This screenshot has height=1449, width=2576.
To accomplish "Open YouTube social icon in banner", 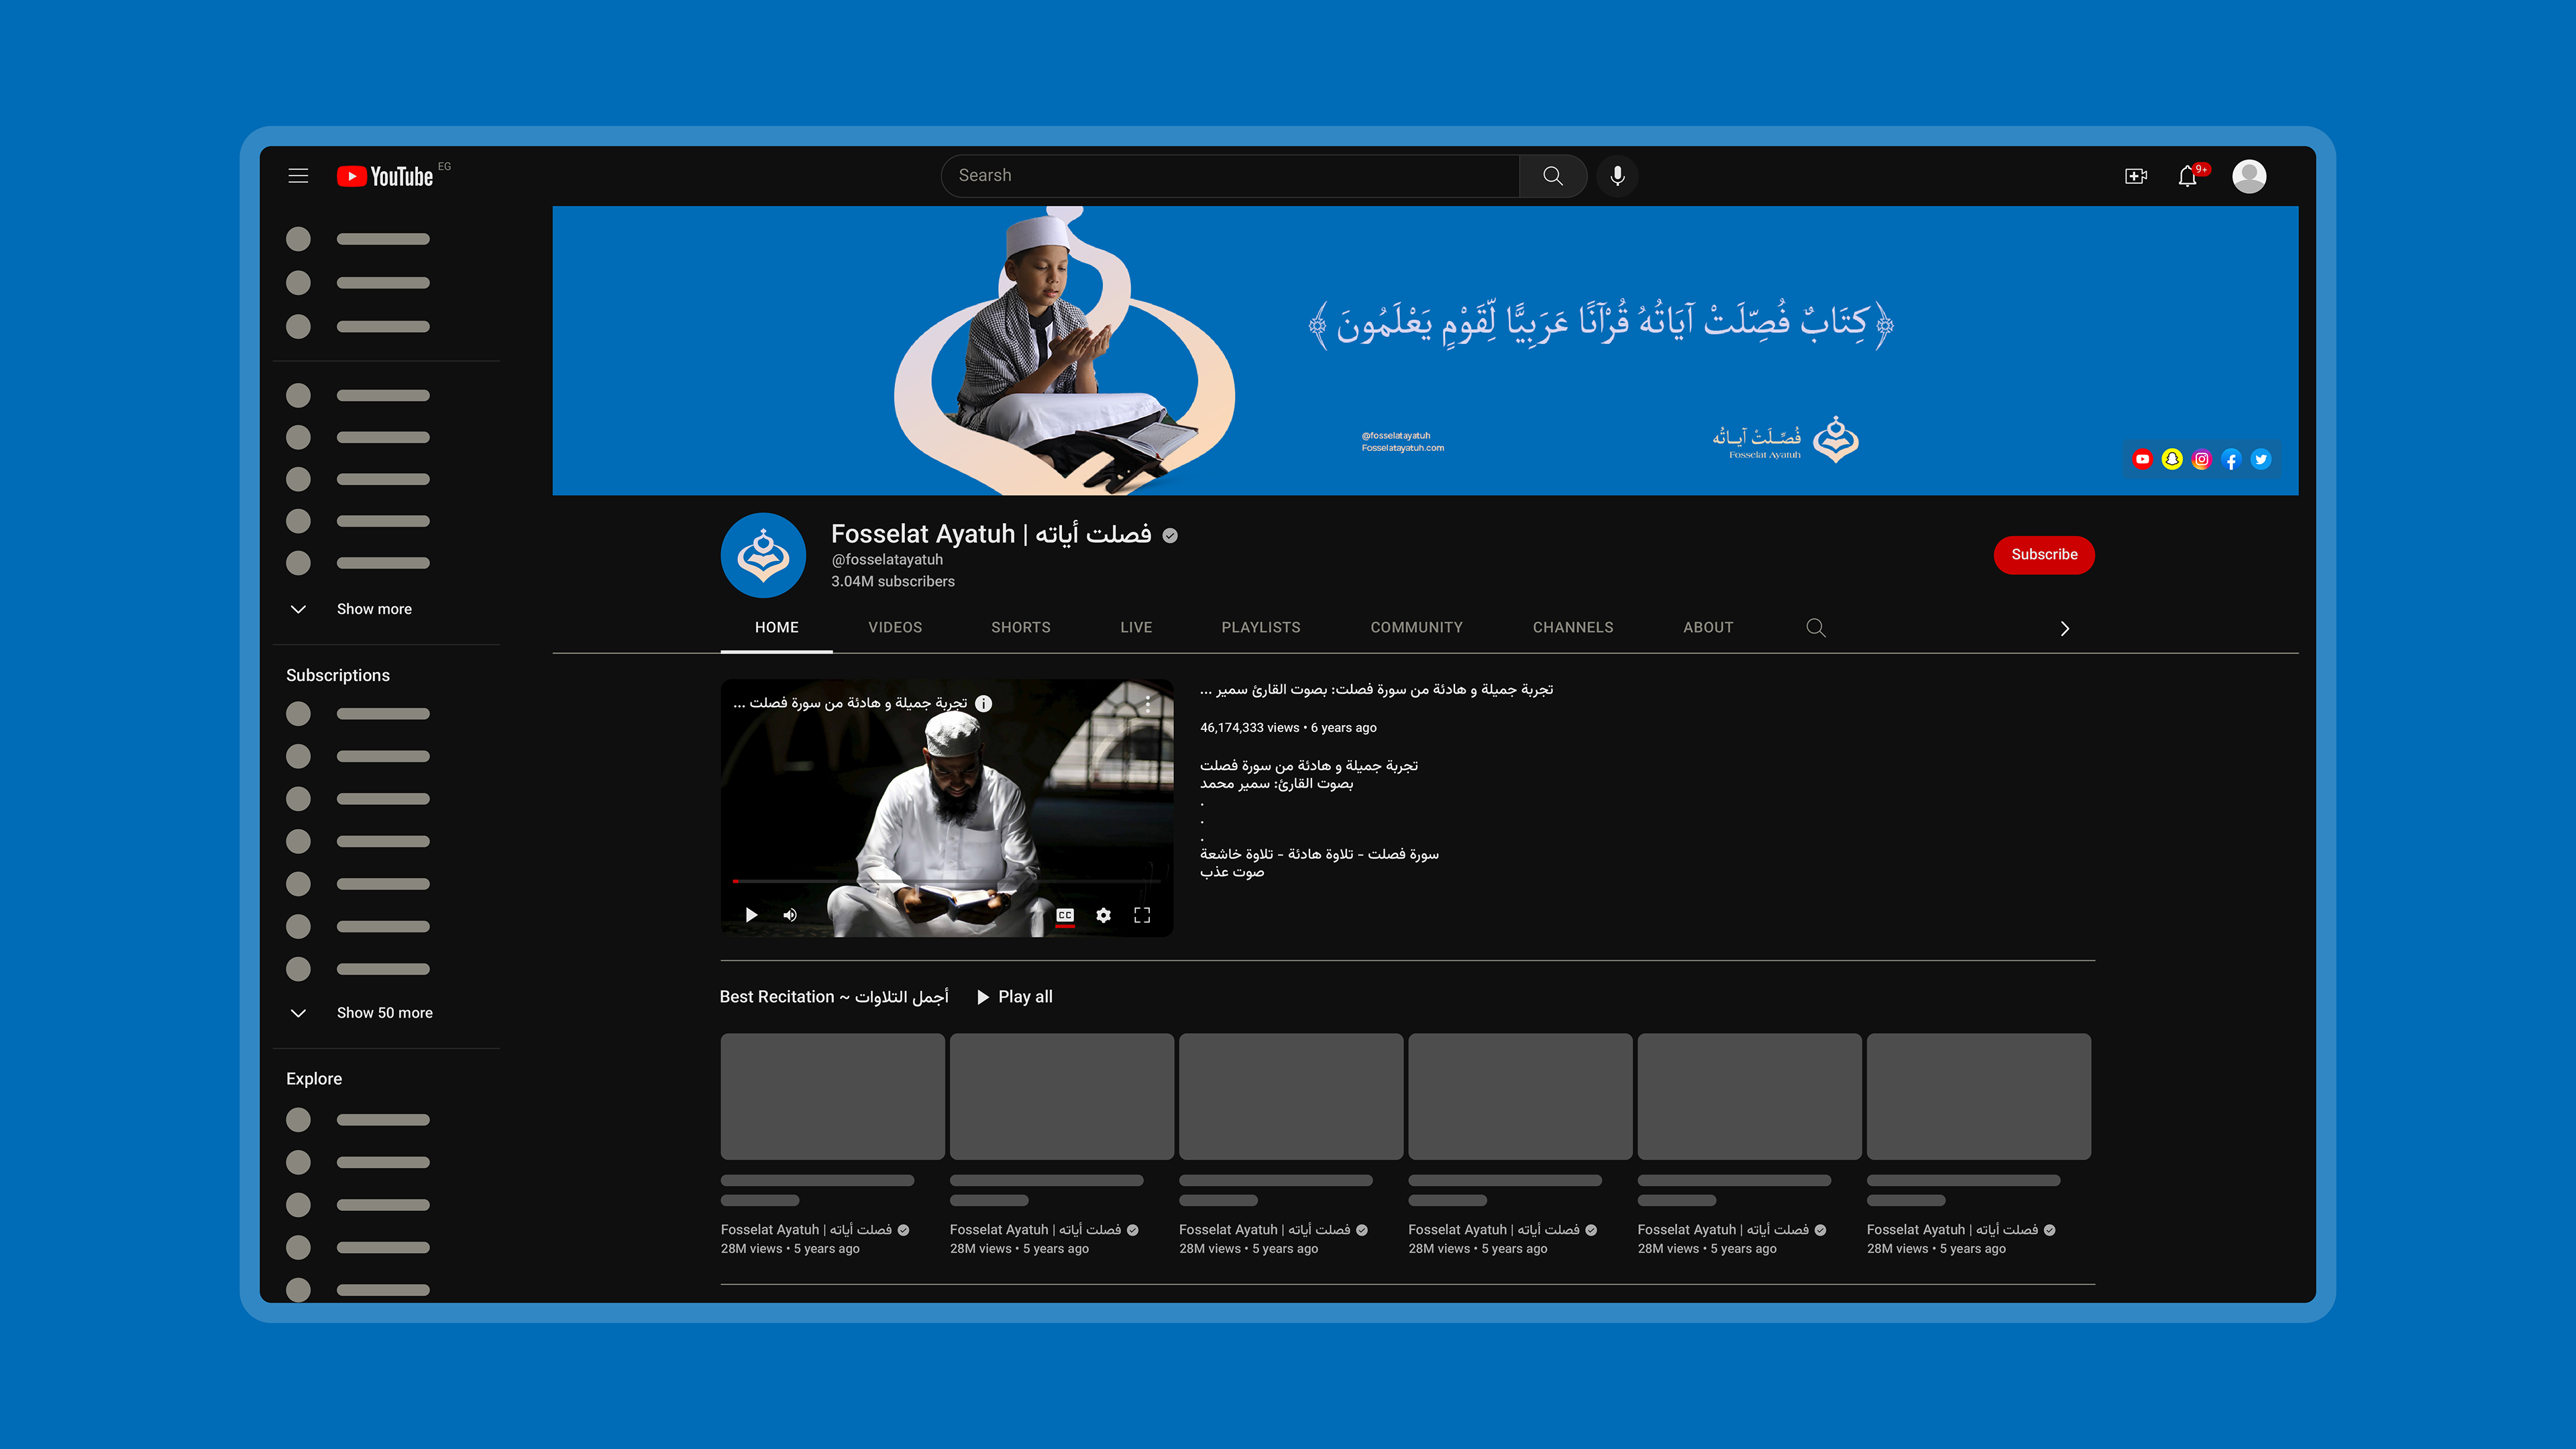I will tap(2142, 459).
